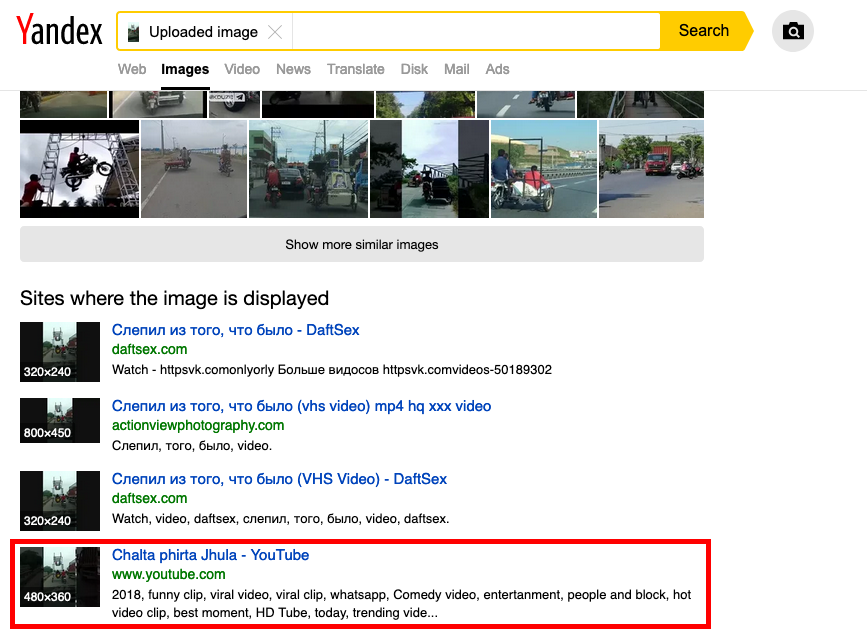Open tricycle on highway thumbnail
Image resolution: width=867 pixels, height=634 pixels.
[x=544, y=169]
